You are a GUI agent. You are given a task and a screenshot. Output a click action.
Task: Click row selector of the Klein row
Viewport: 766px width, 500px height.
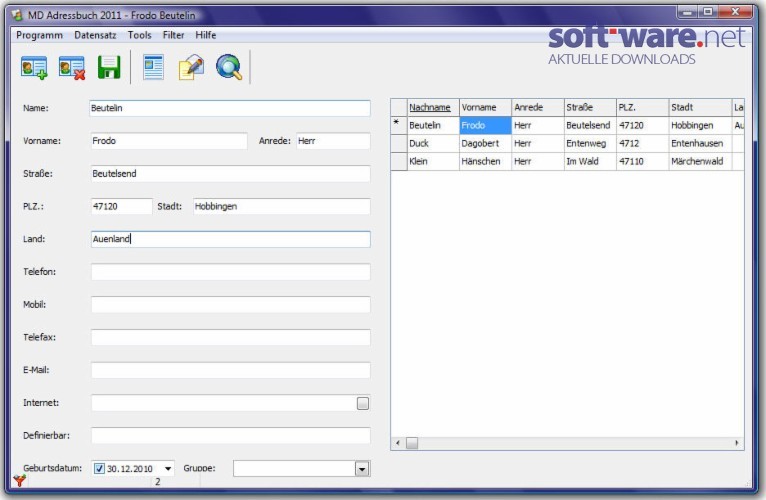[x=399, y=162]
